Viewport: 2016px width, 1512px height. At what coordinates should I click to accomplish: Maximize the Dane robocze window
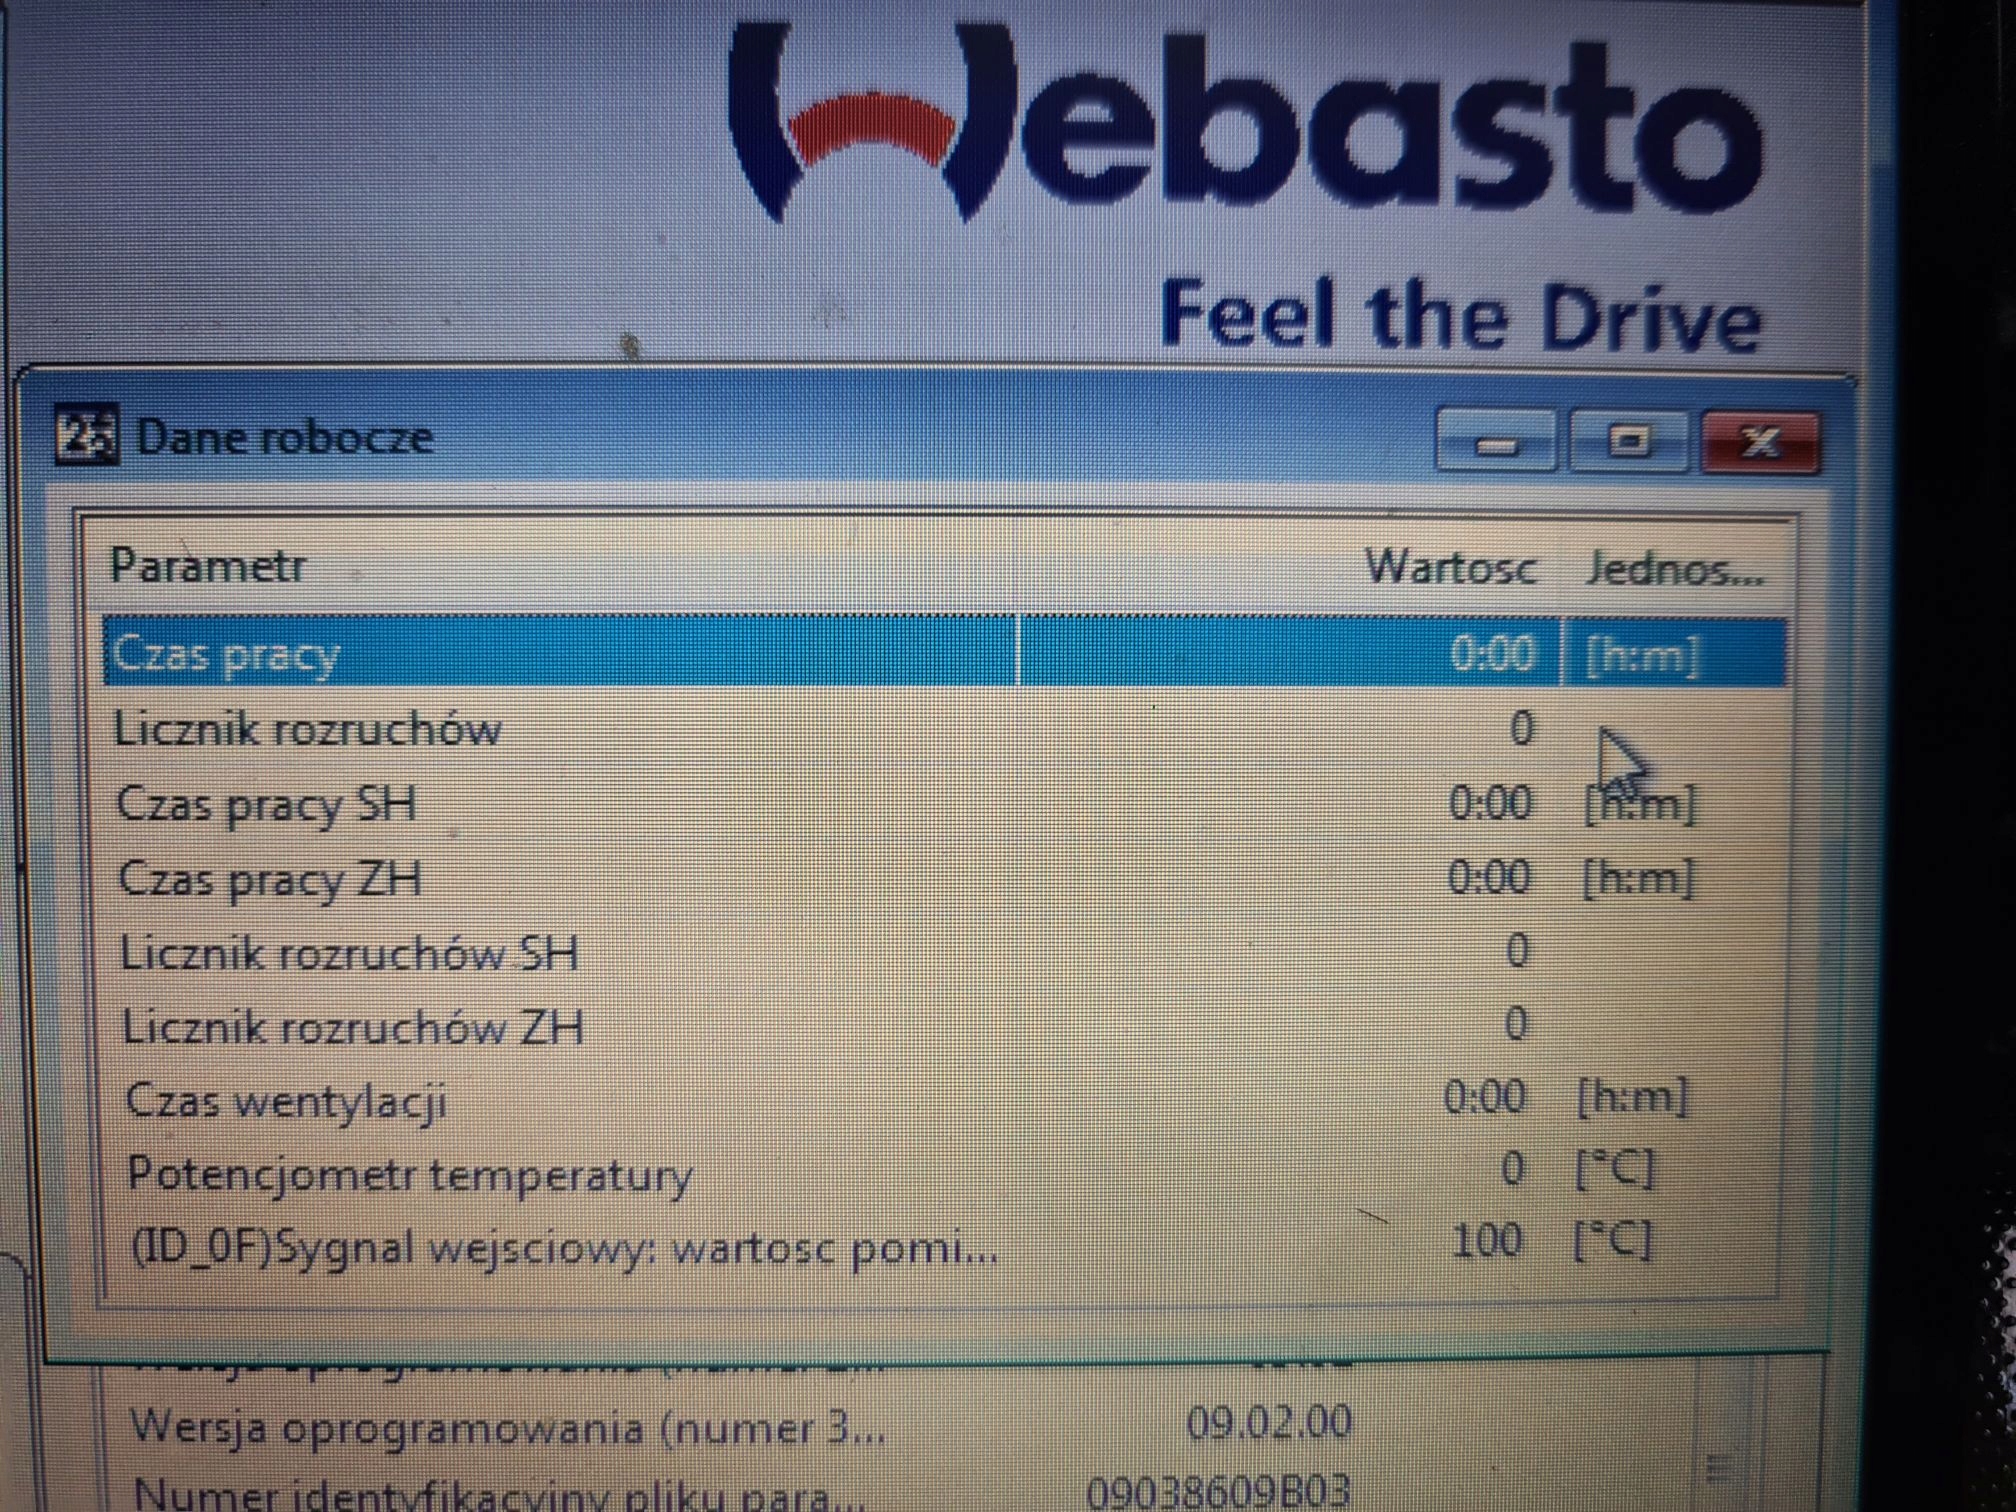click(1629, 441)
